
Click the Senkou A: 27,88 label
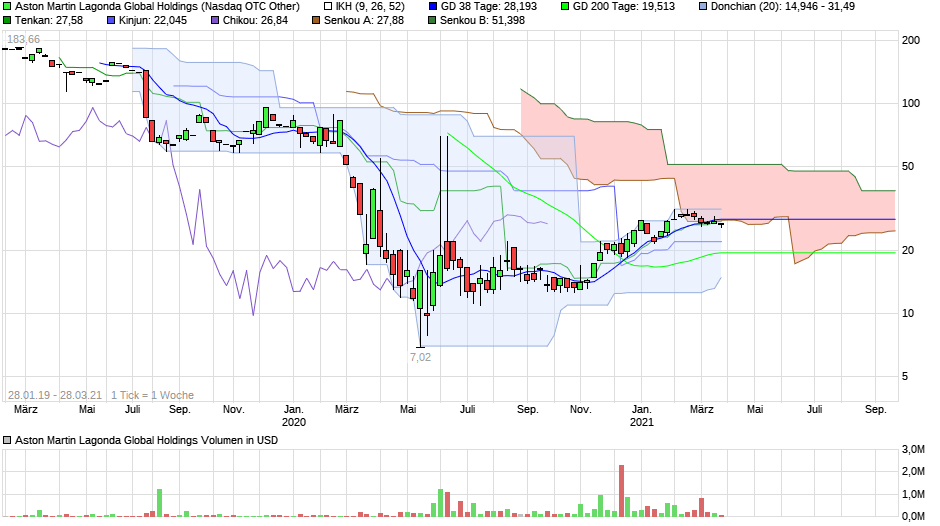(x=364, y=20)
